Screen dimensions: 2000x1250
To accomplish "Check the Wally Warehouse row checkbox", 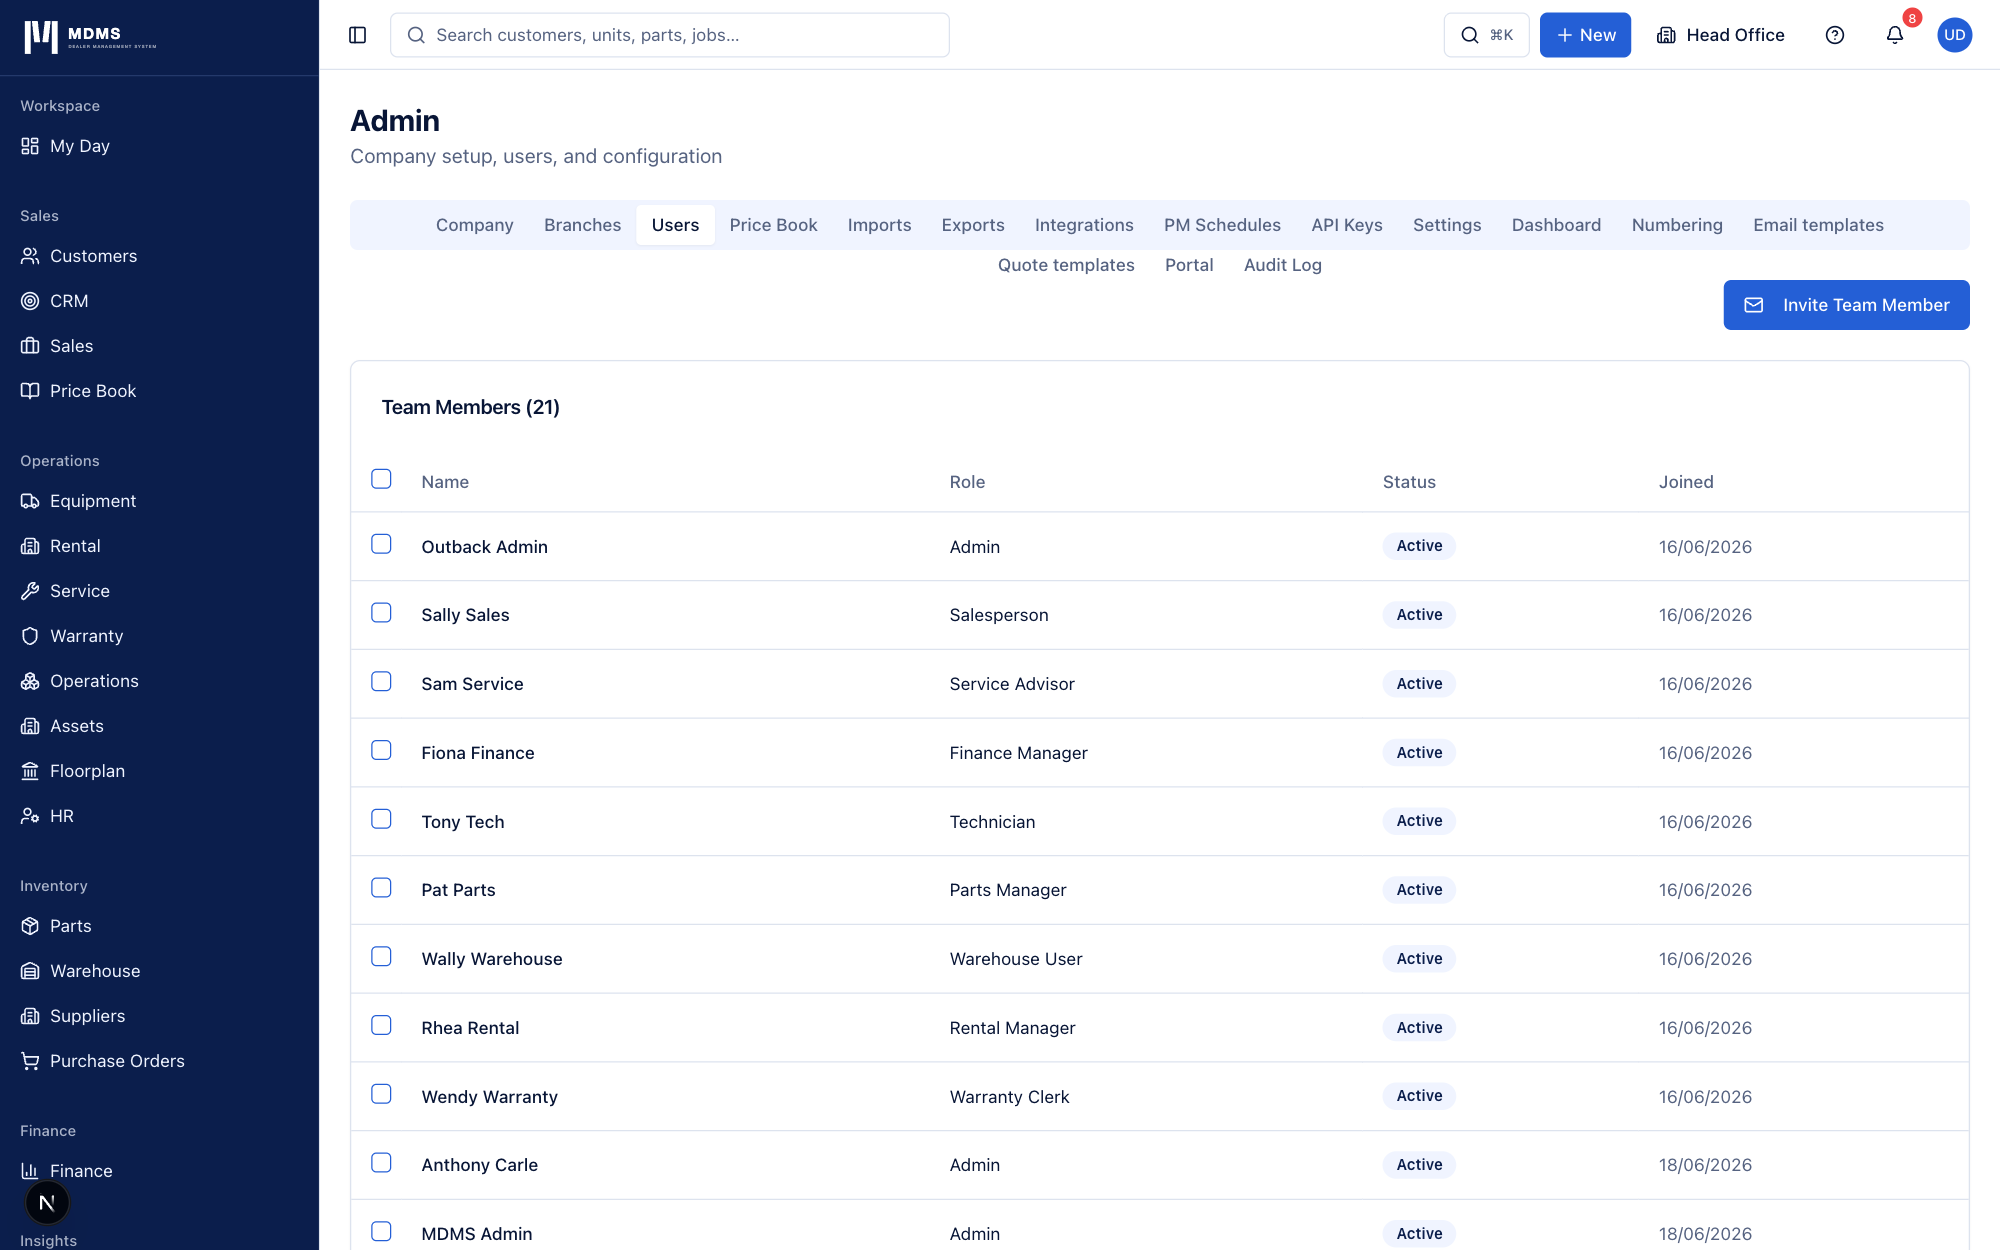I will pyautogui.click(x=381, y=957).
